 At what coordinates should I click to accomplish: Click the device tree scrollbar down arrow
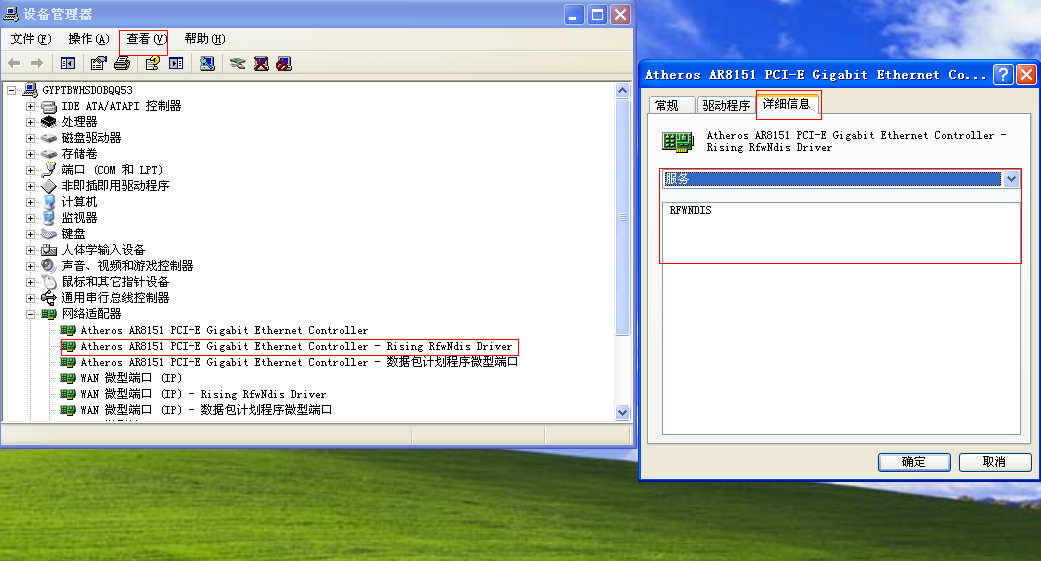(622, 412)
